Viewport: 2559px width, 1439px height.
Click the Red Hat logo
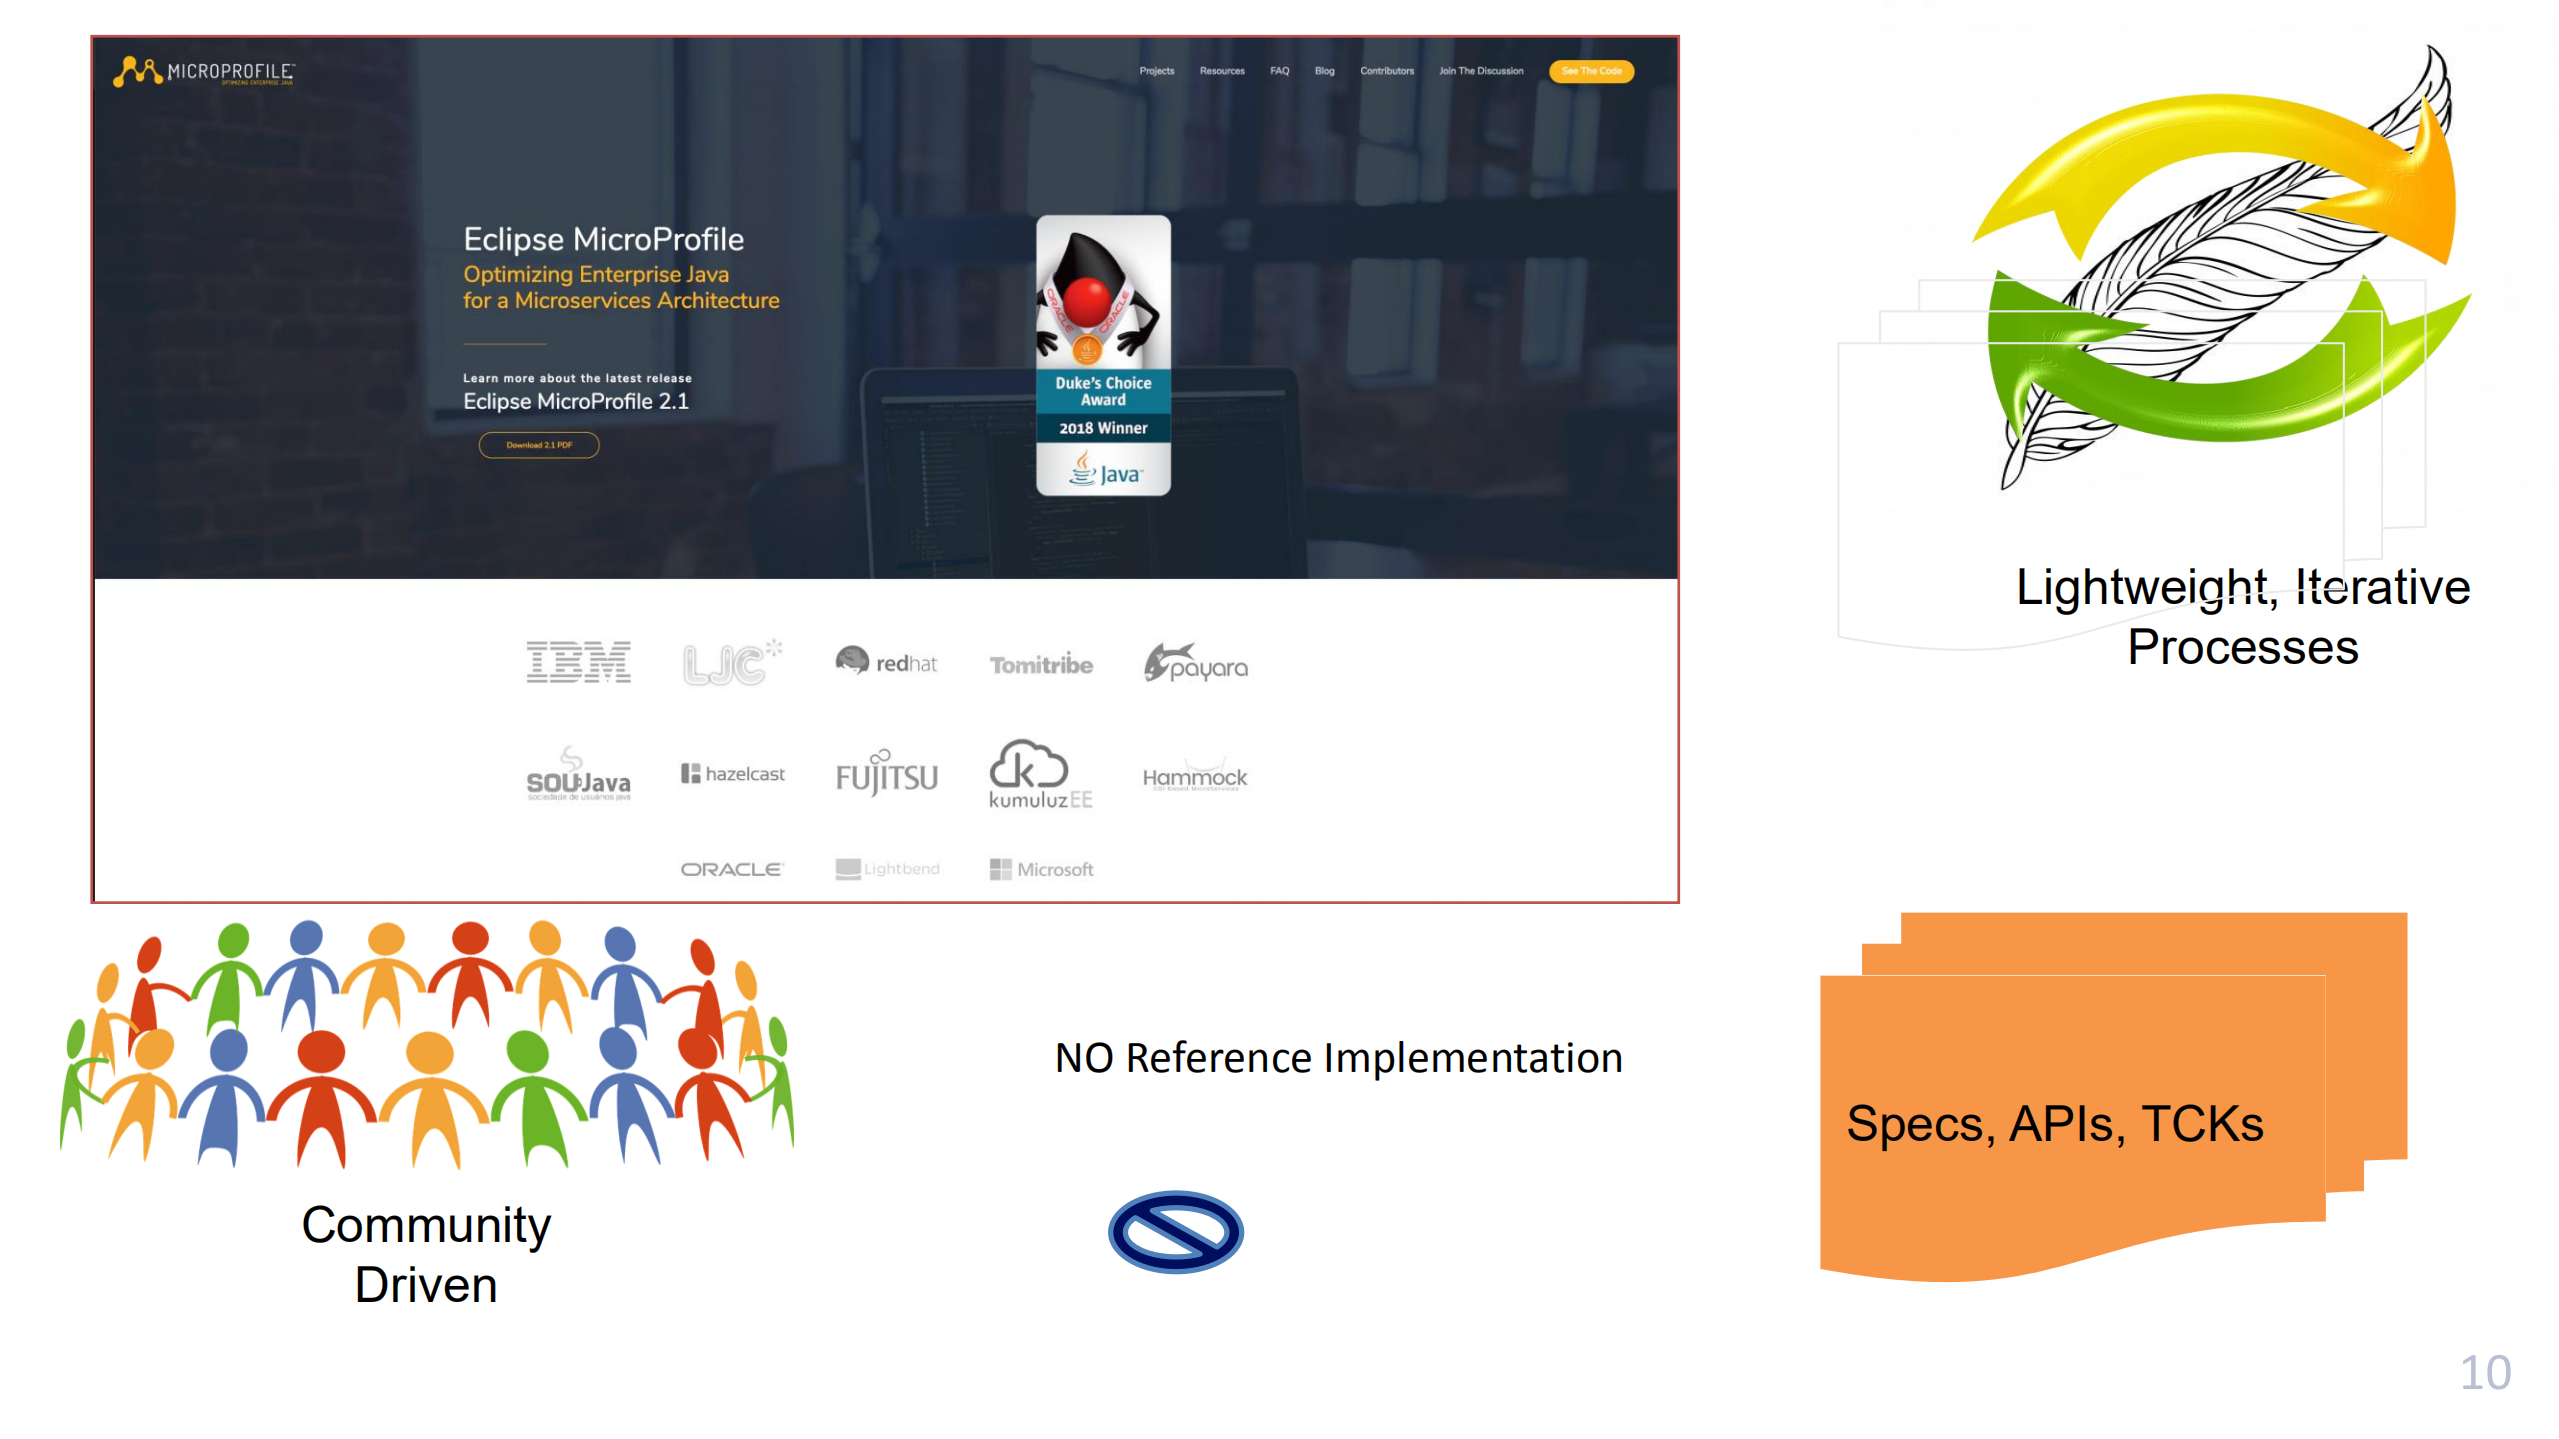(x=886, y=661)
